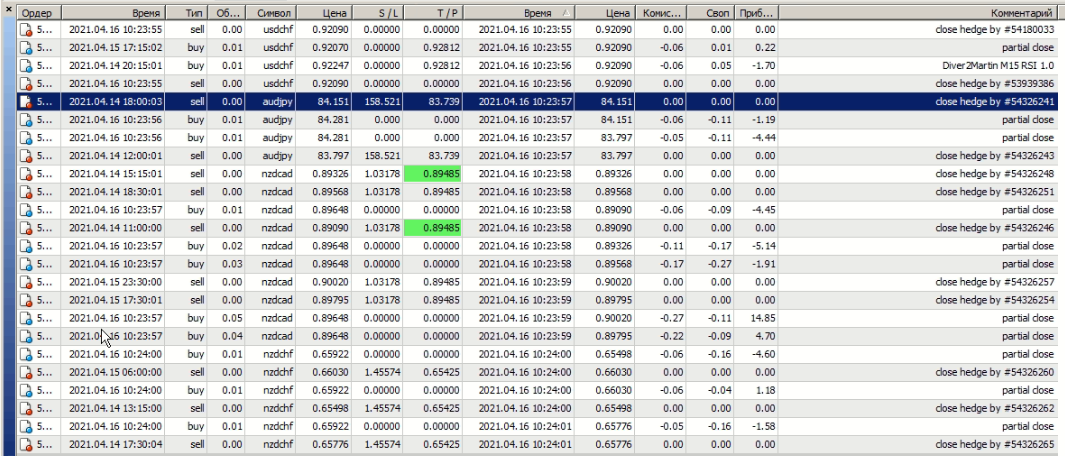Screen dimensions: 1065x456
Task: Select comment close hedge by #54326241
Action: click(x=994, y=102)
